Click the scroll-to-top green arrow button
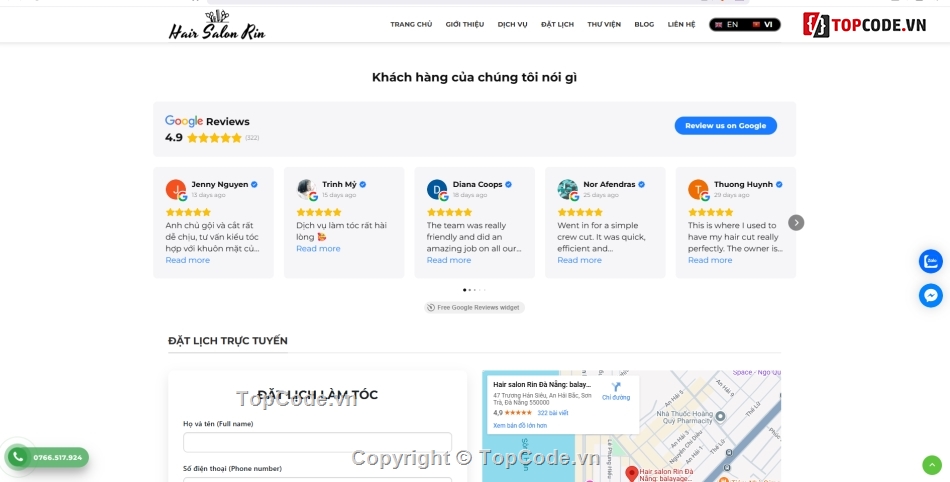Viewport: 950px width, 482px height. pos(932,465)
